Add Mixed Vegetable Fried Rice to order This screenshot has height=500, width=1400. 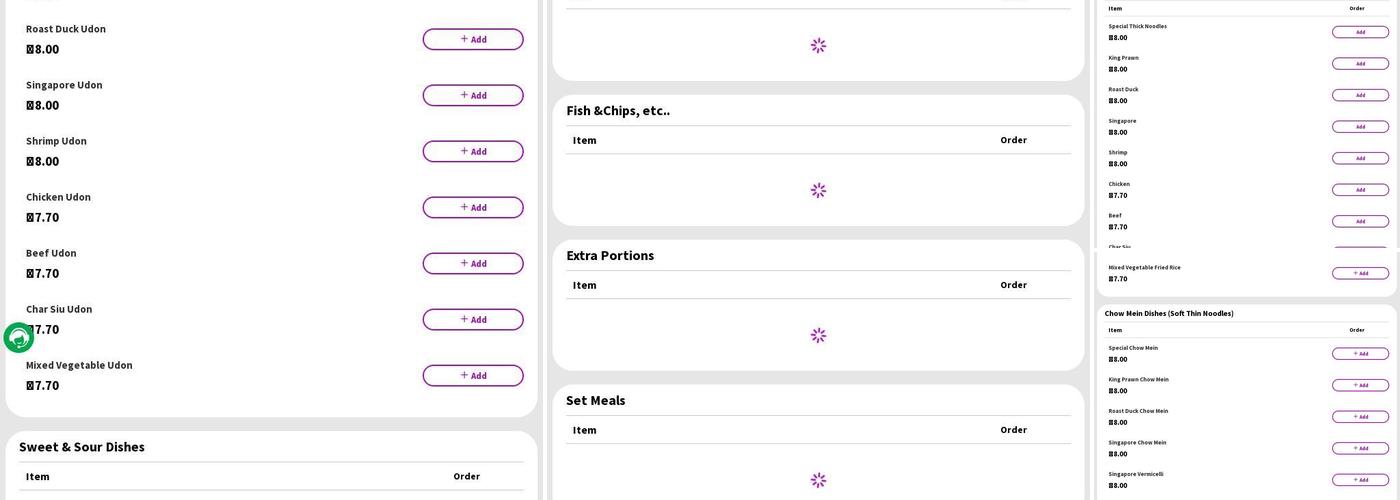point(1360,273)
